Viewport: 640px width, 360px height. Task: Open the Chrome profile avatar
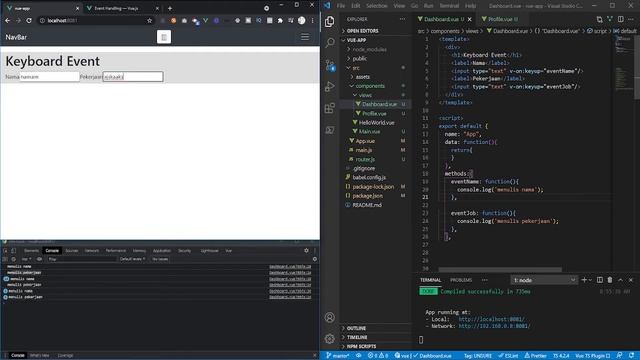[x=302, y=20]
